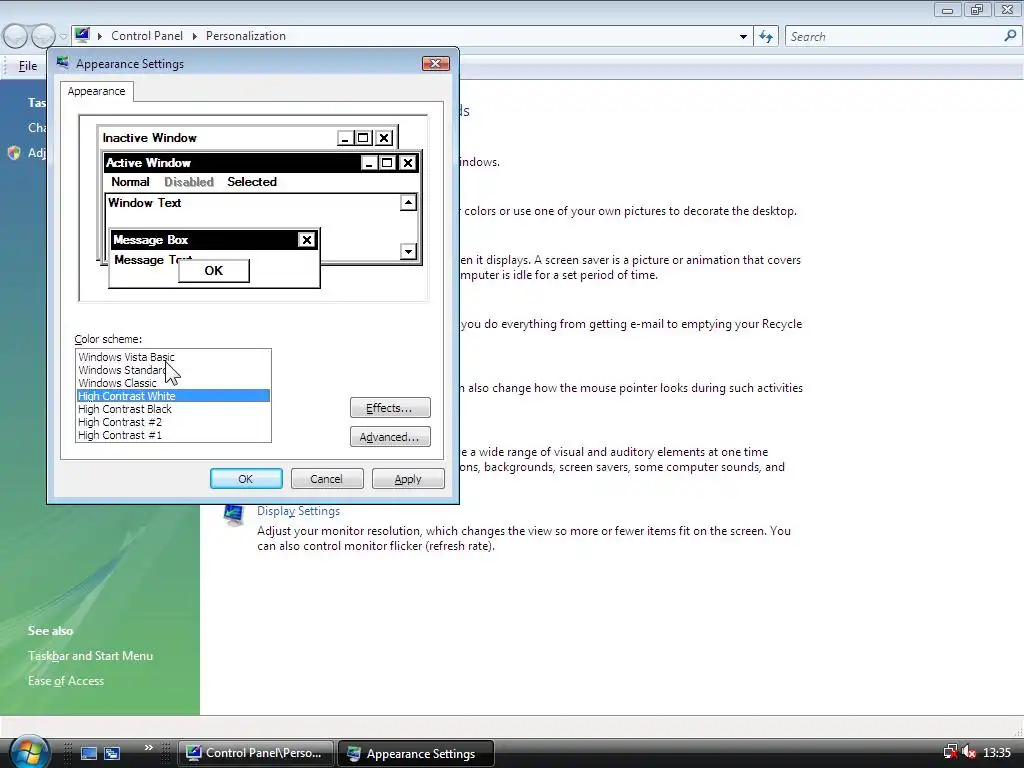The height and width of the screenshot is (768, 1024).
Task: Click shield icon beside Adj task link
Action: pyautogui.click(x=14, y=153)
